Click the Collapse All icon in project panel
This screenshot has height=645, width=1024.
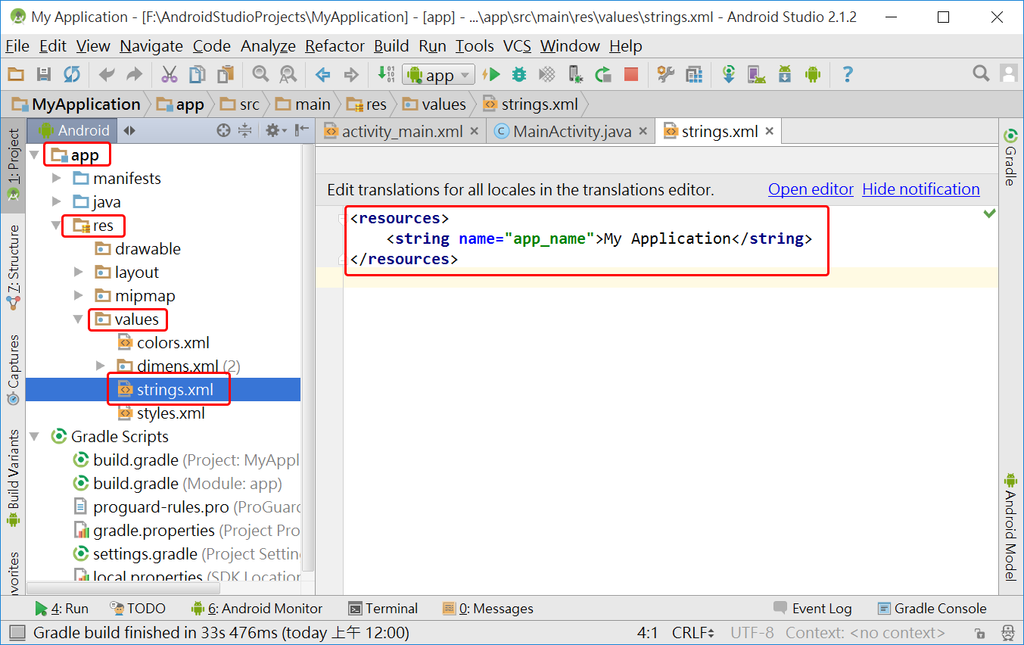click(x=245, y=131)
